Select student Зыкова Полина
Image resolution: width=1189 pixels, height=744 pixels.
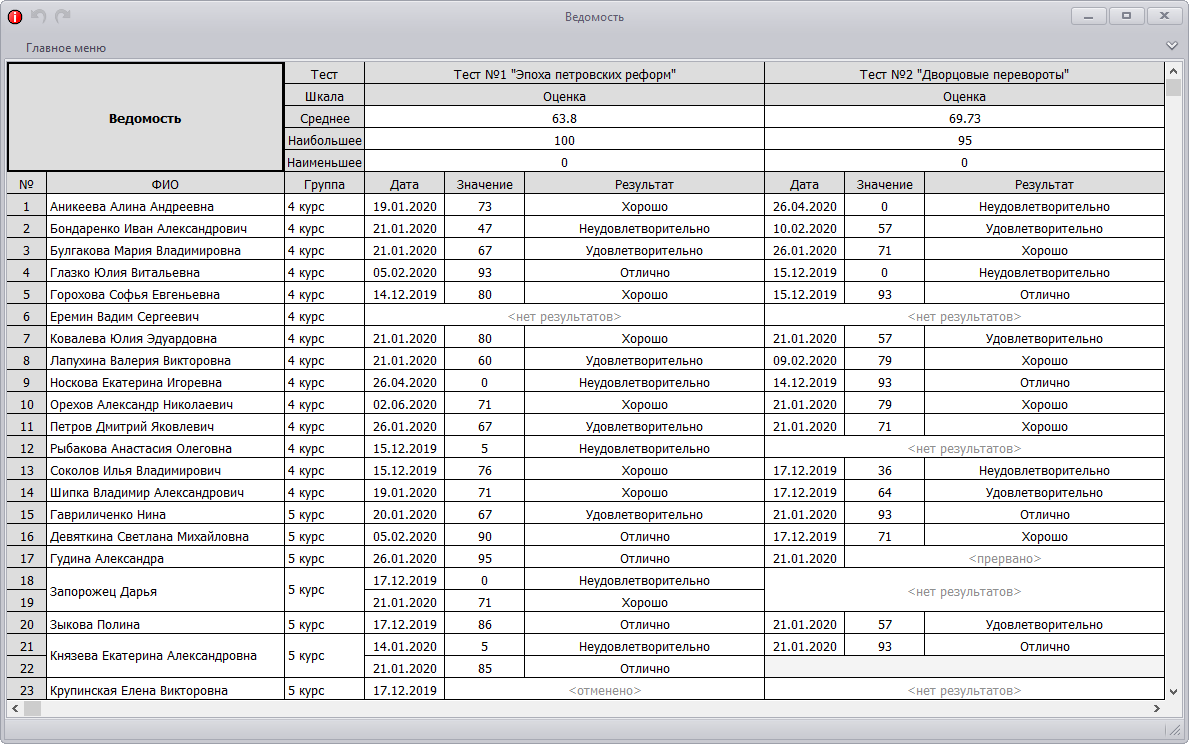(x=165, y=623)
